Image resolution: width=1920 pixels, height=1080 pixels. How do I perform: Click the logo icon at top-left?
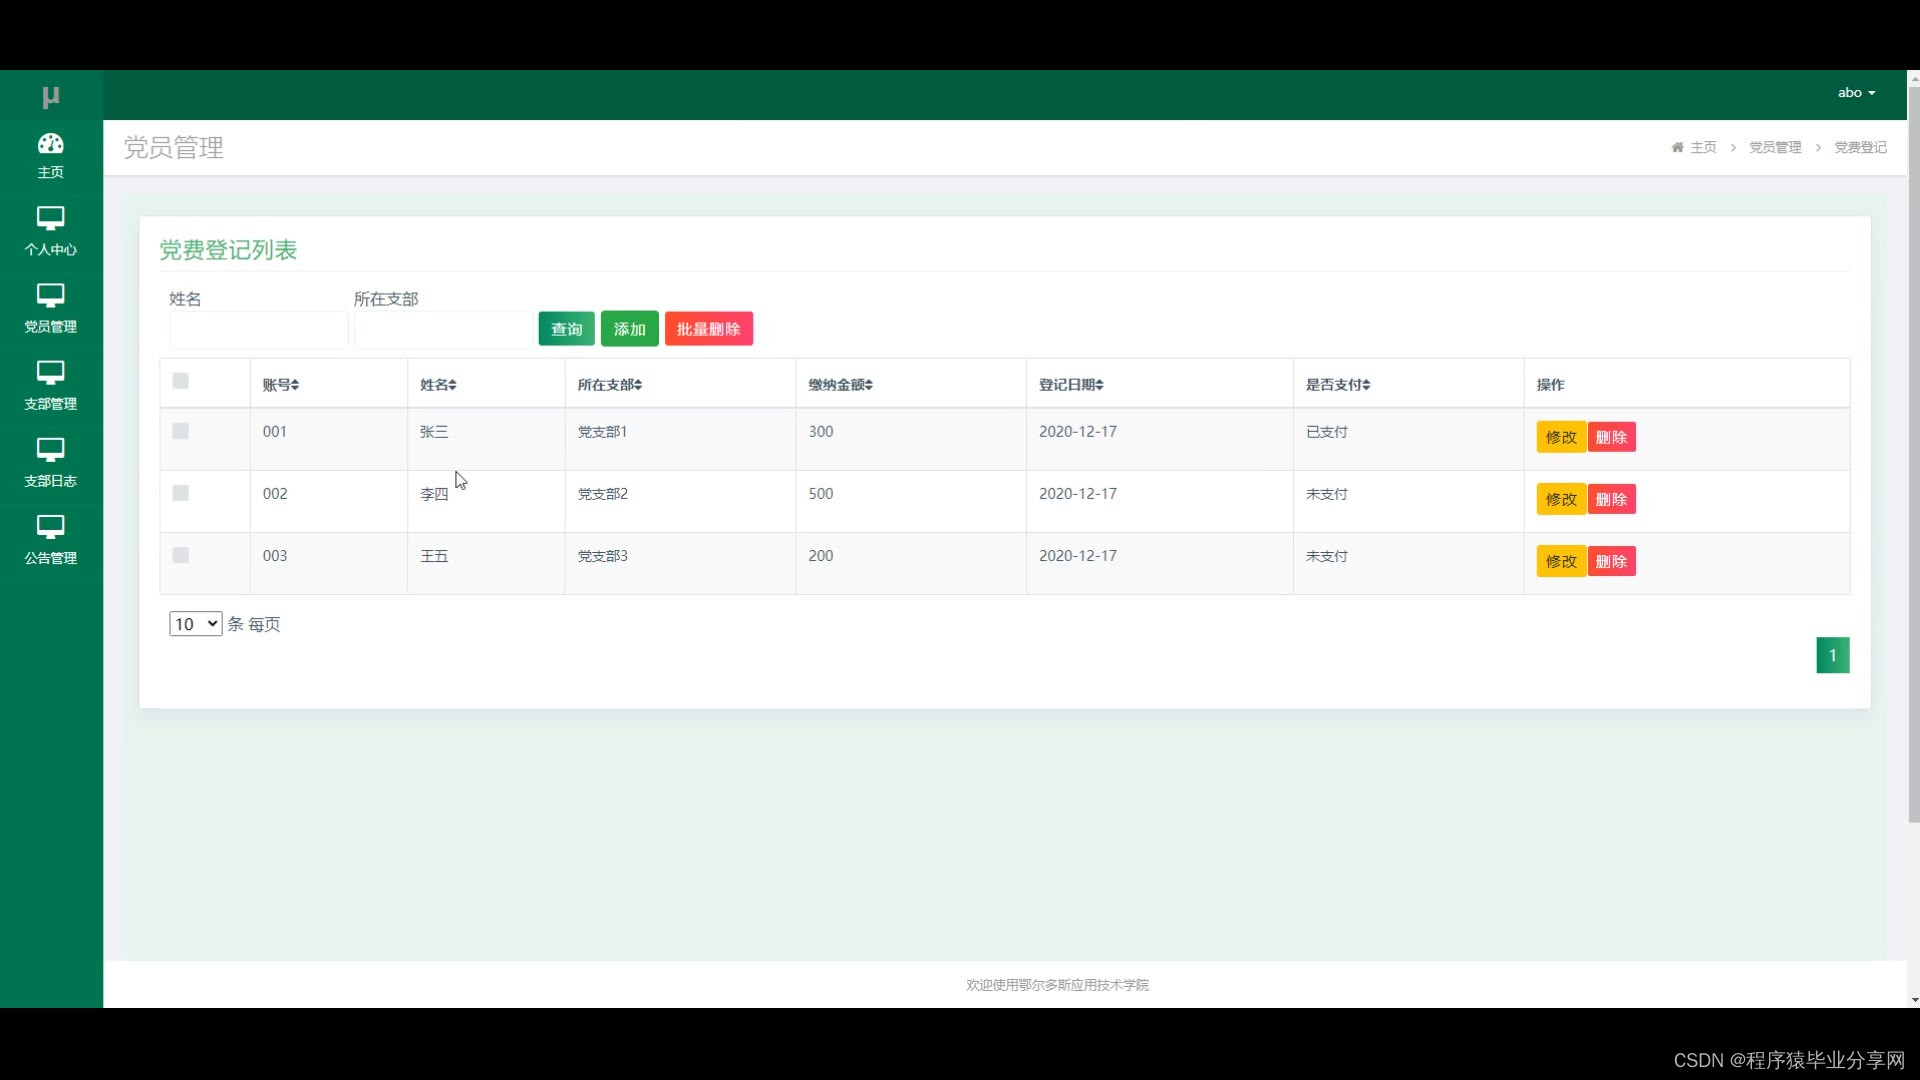coord(51,97)
